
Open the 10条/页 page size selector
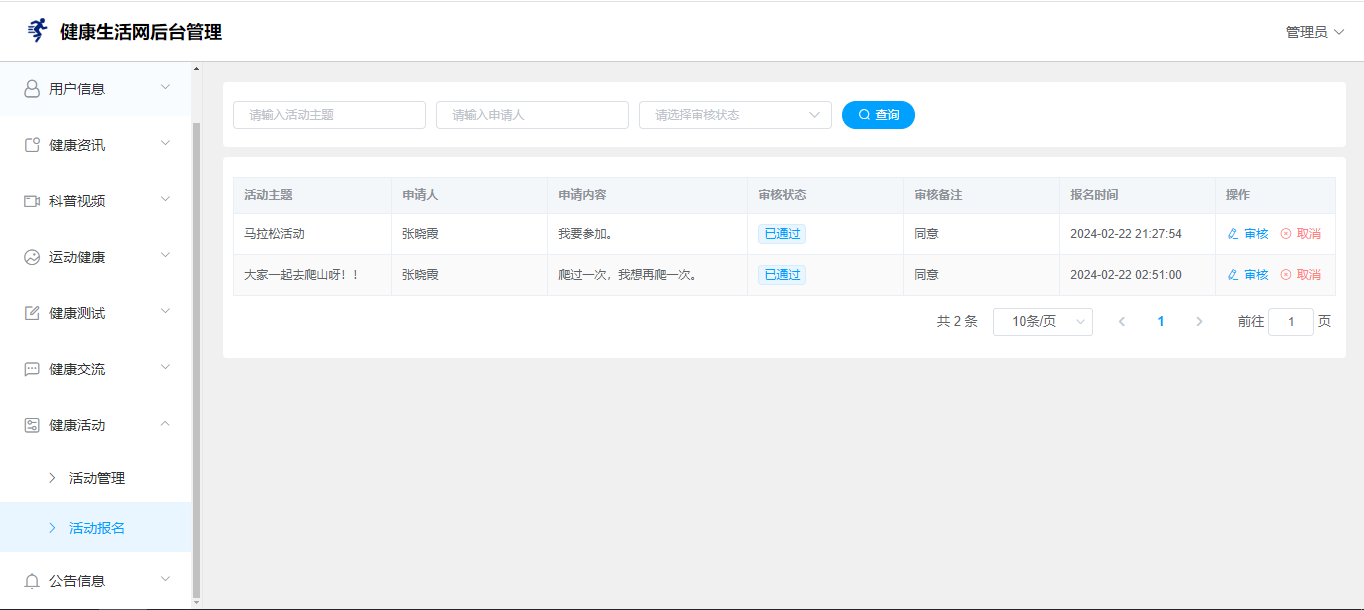1042,322
